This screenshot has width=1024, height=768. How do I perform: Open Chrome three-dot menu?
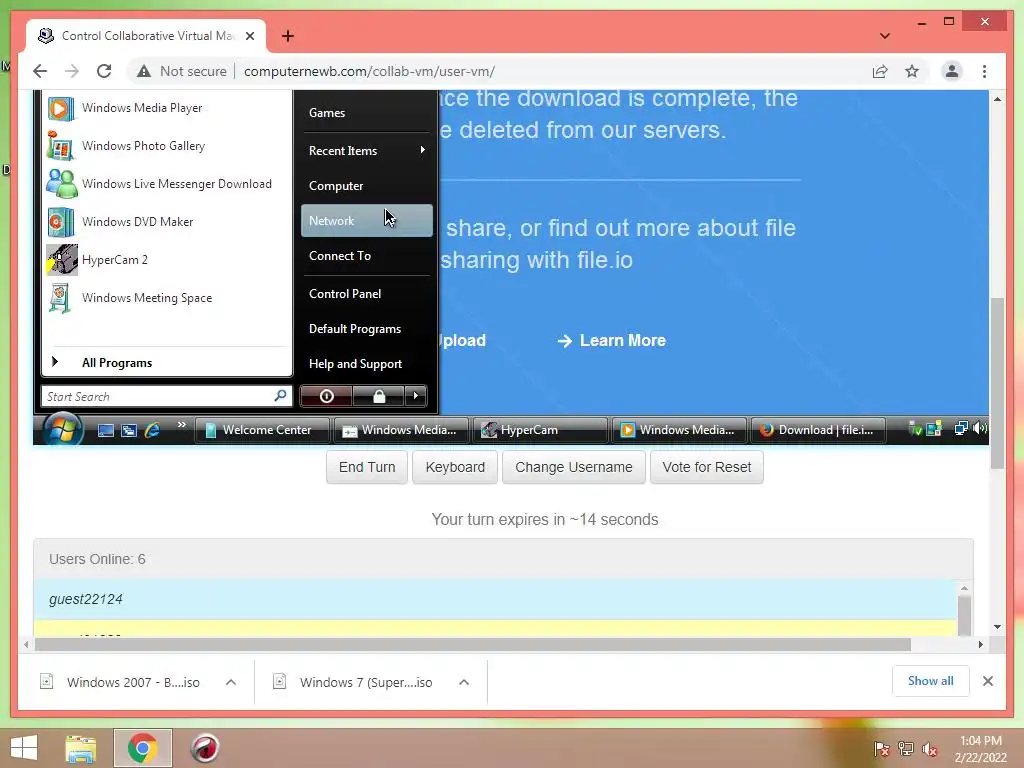click(984, 71)
